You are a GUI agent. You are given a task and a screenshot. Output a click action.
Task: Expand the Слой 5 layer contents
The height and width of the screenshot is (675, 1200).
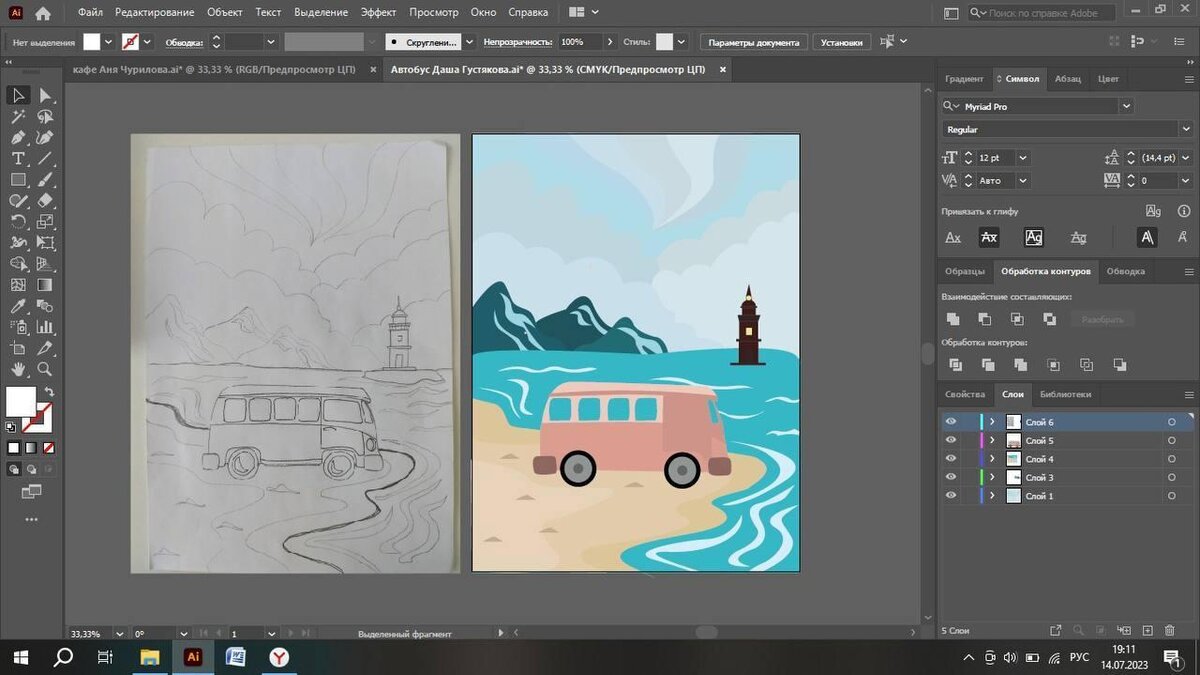pos(992,441)
